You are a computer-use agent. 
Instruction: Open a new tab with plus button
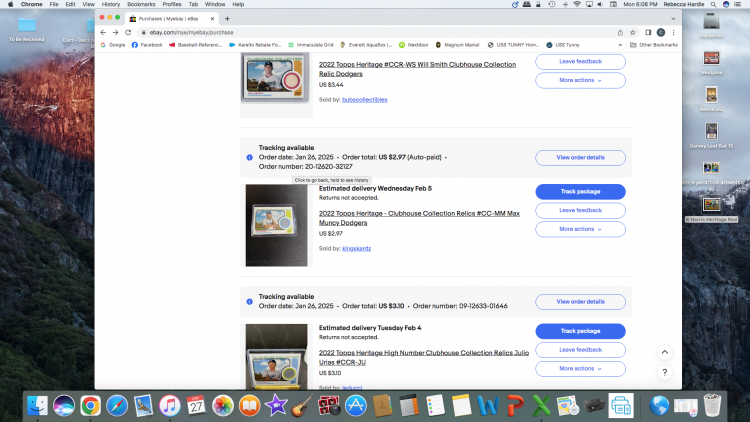227,19
